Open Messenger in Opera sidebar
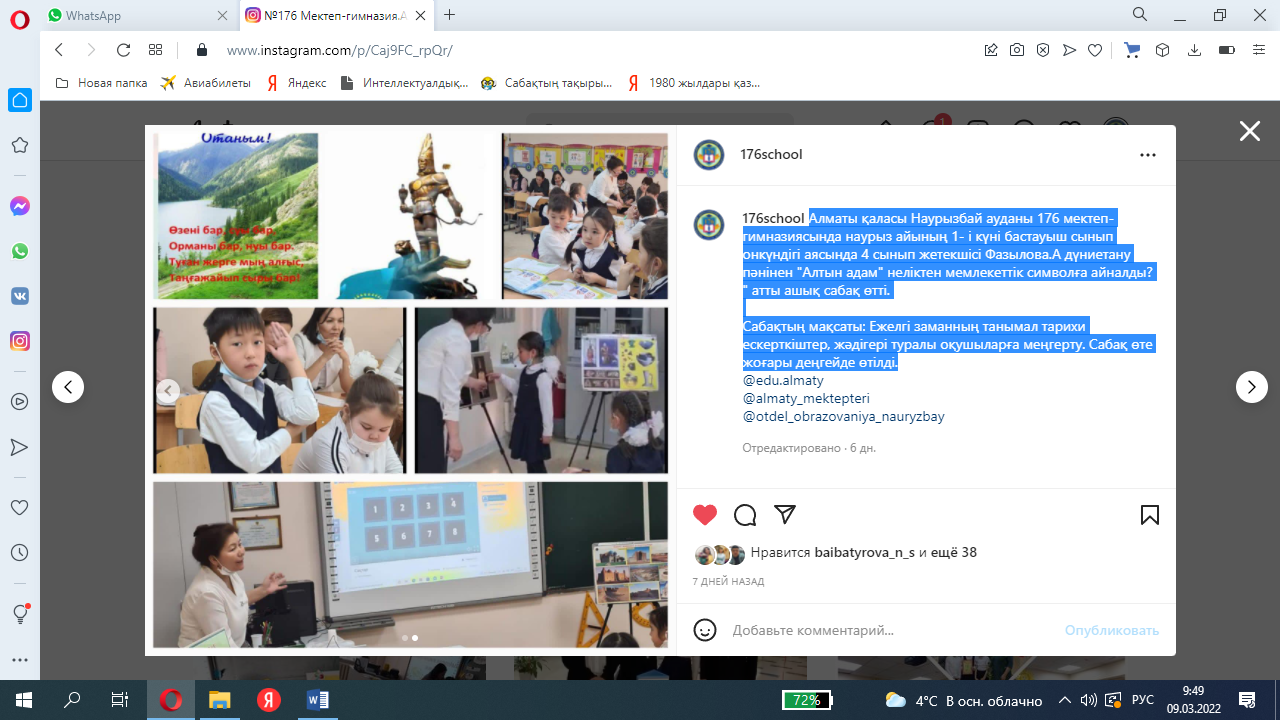 [19, 206]
